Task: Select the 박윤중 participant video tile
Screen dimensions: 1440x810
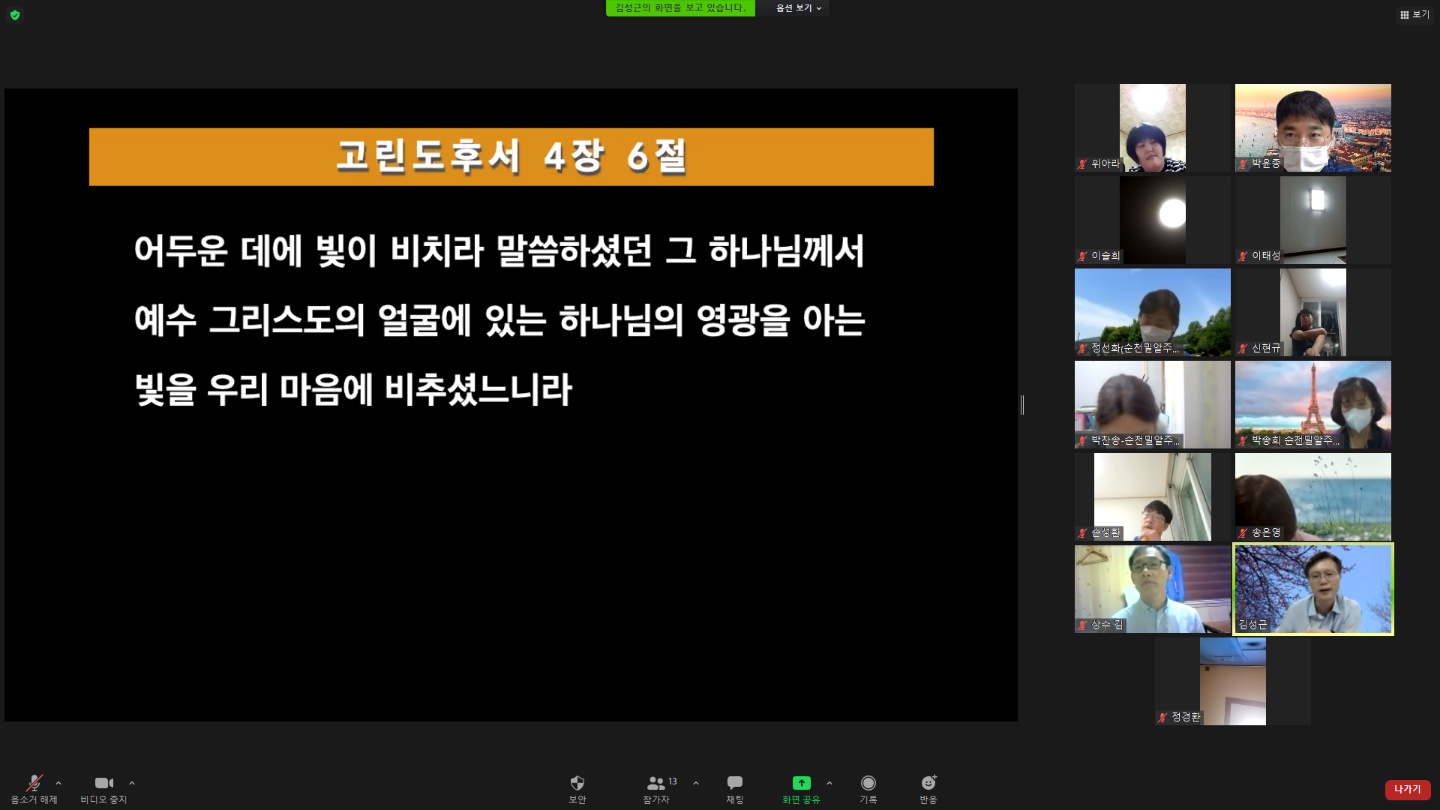Action: coord(1313,128)
